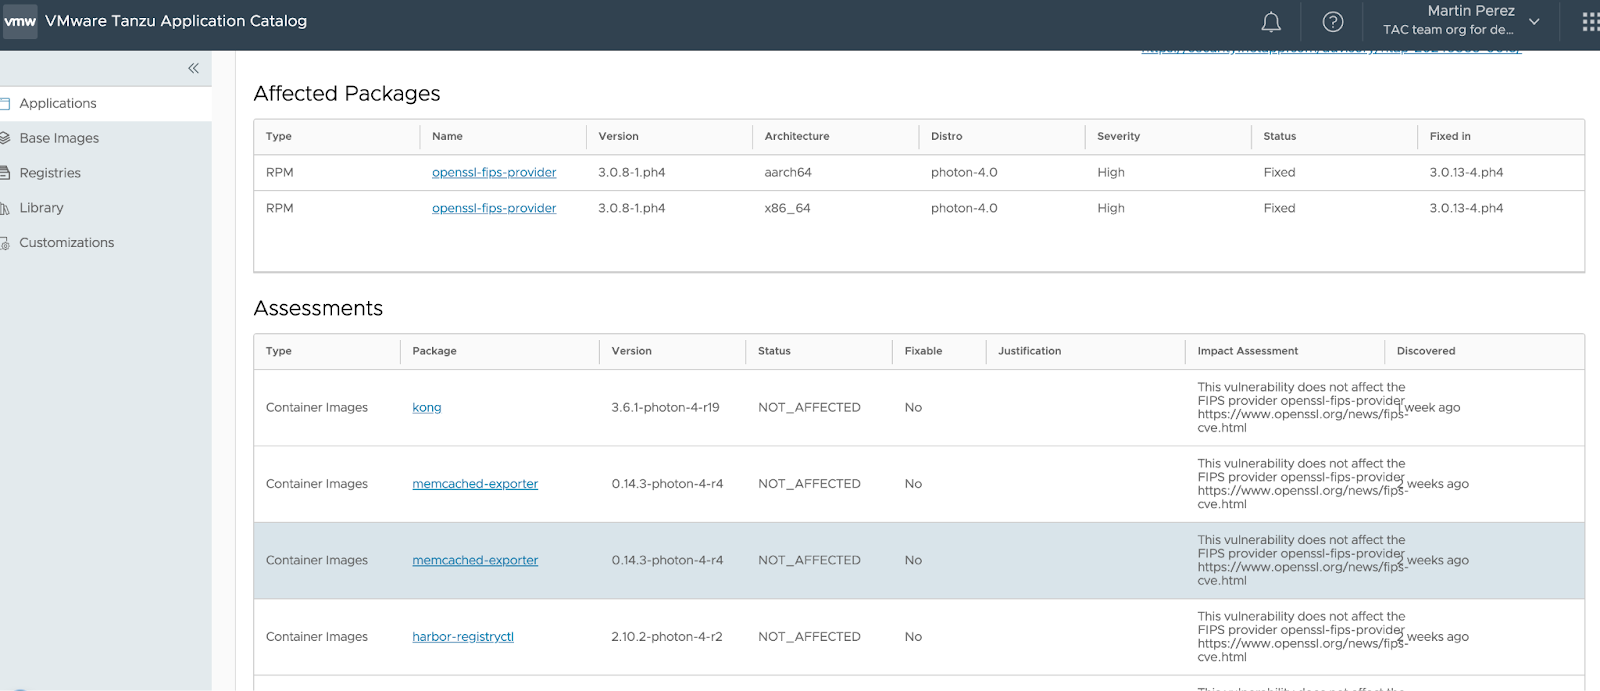Click NOT_AFFECTED status in kong row
1600x691 pixels.
(809, 407)
